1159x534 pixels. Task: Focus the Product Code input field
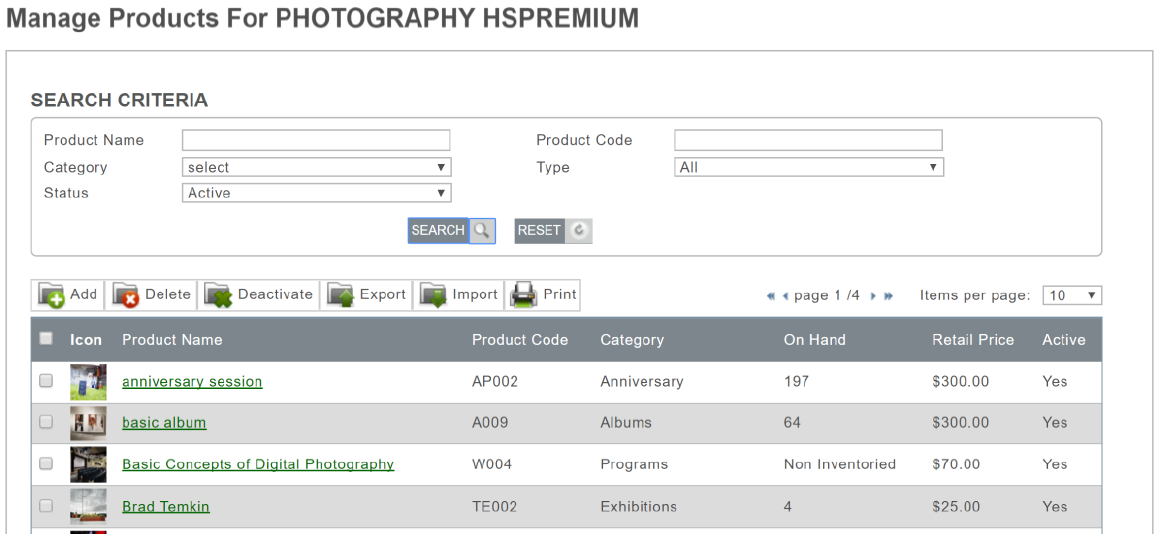(x=808, y=140)
